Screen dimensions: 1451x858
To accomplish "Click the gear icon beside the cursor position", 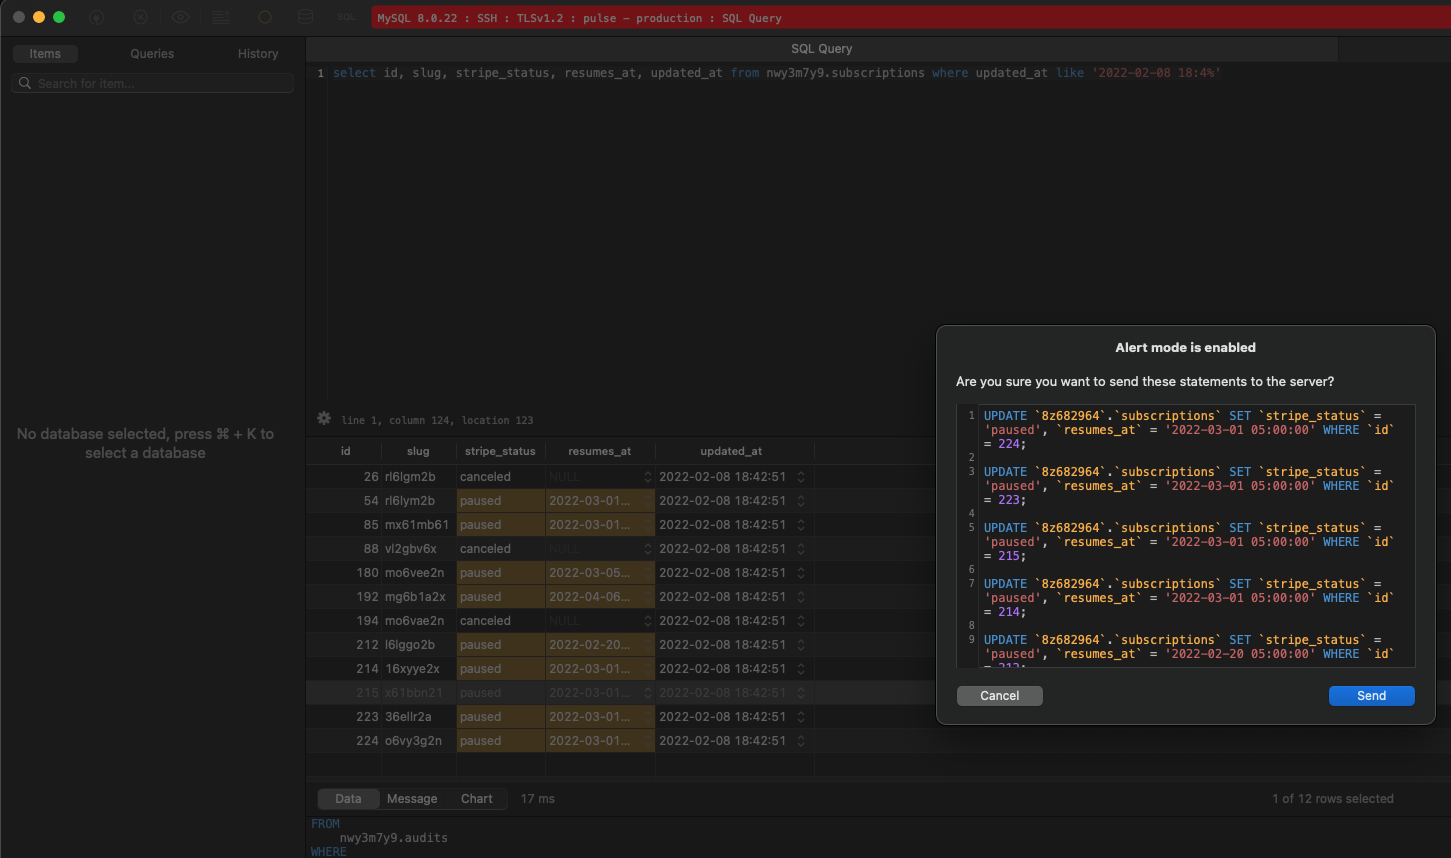I will (x=322, y=419).
